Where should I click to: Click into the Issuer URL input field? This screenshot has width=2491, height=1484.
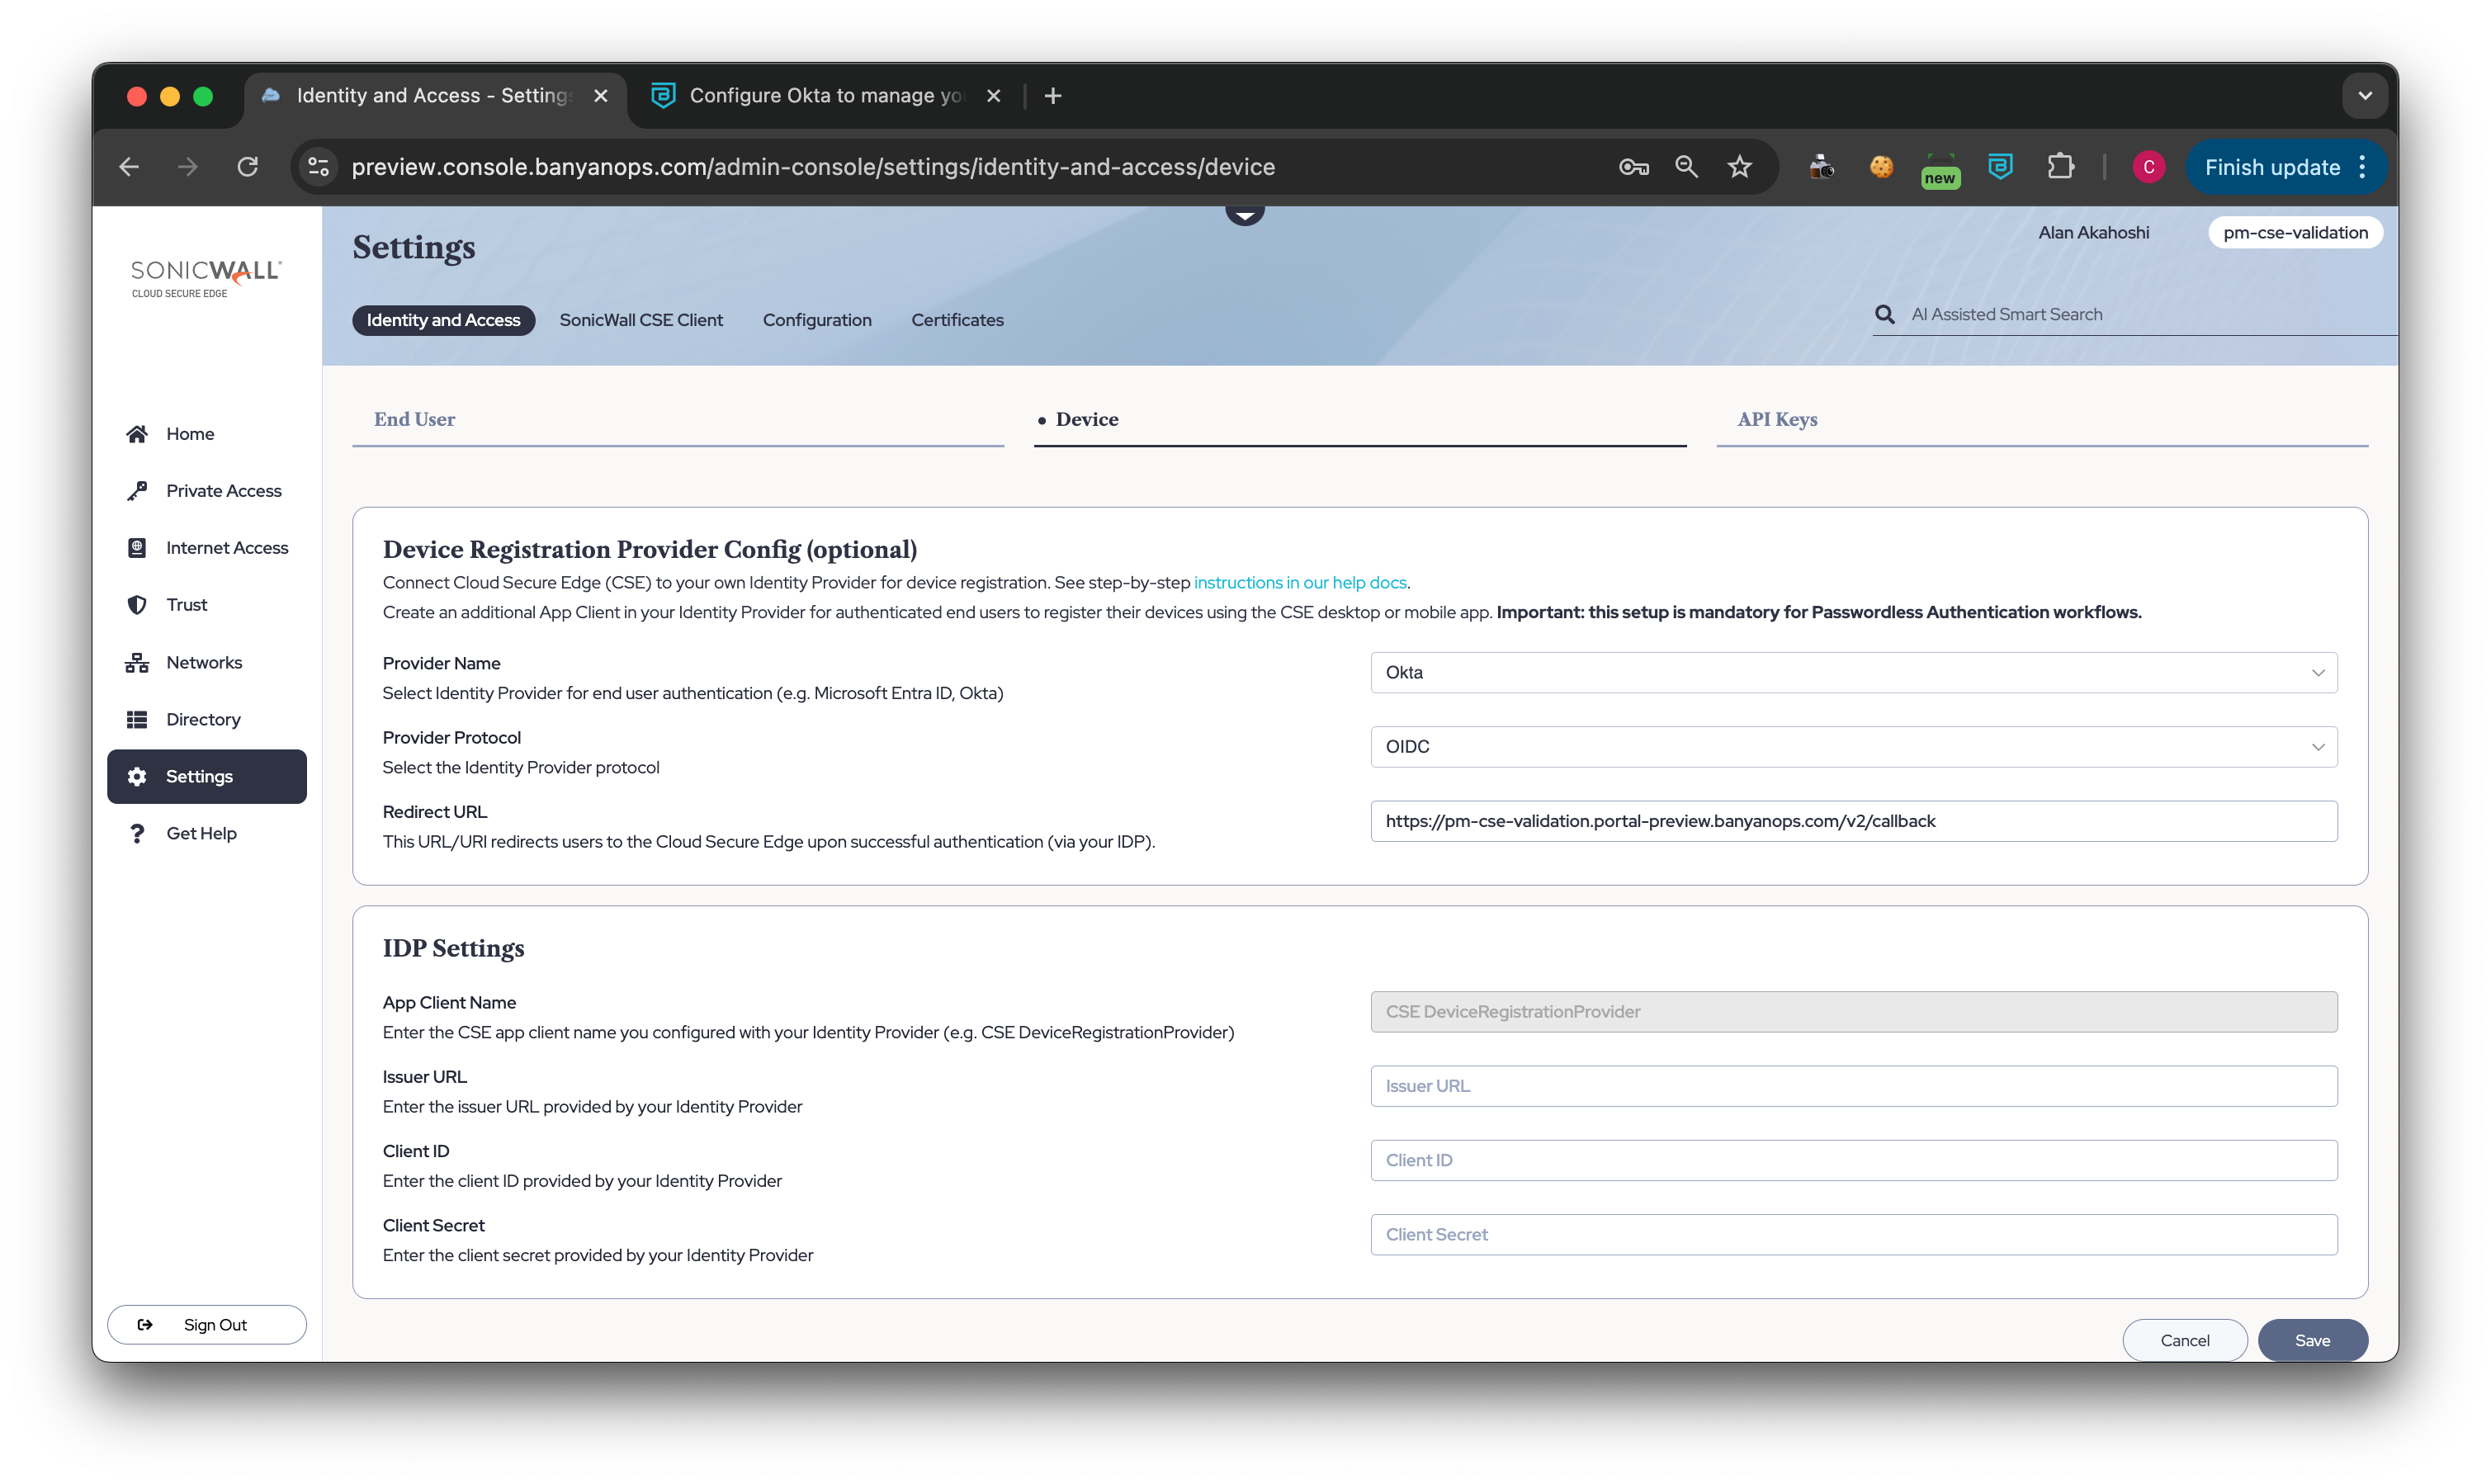(1853, 1086)
